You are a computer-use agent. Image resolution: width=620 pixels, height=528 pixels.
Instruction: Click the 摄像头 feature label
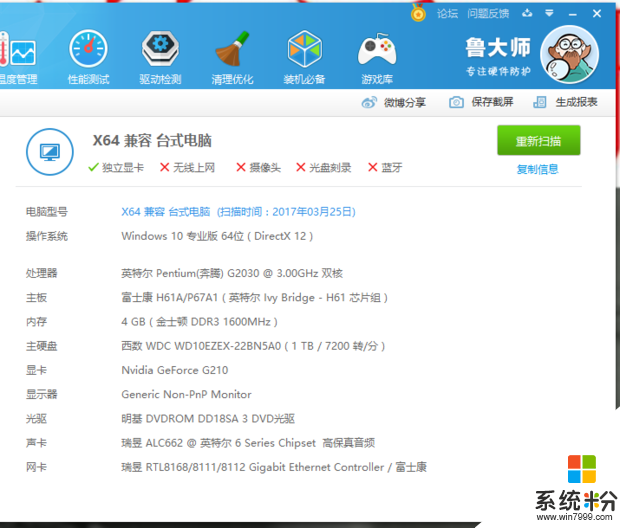click(265, 168)
